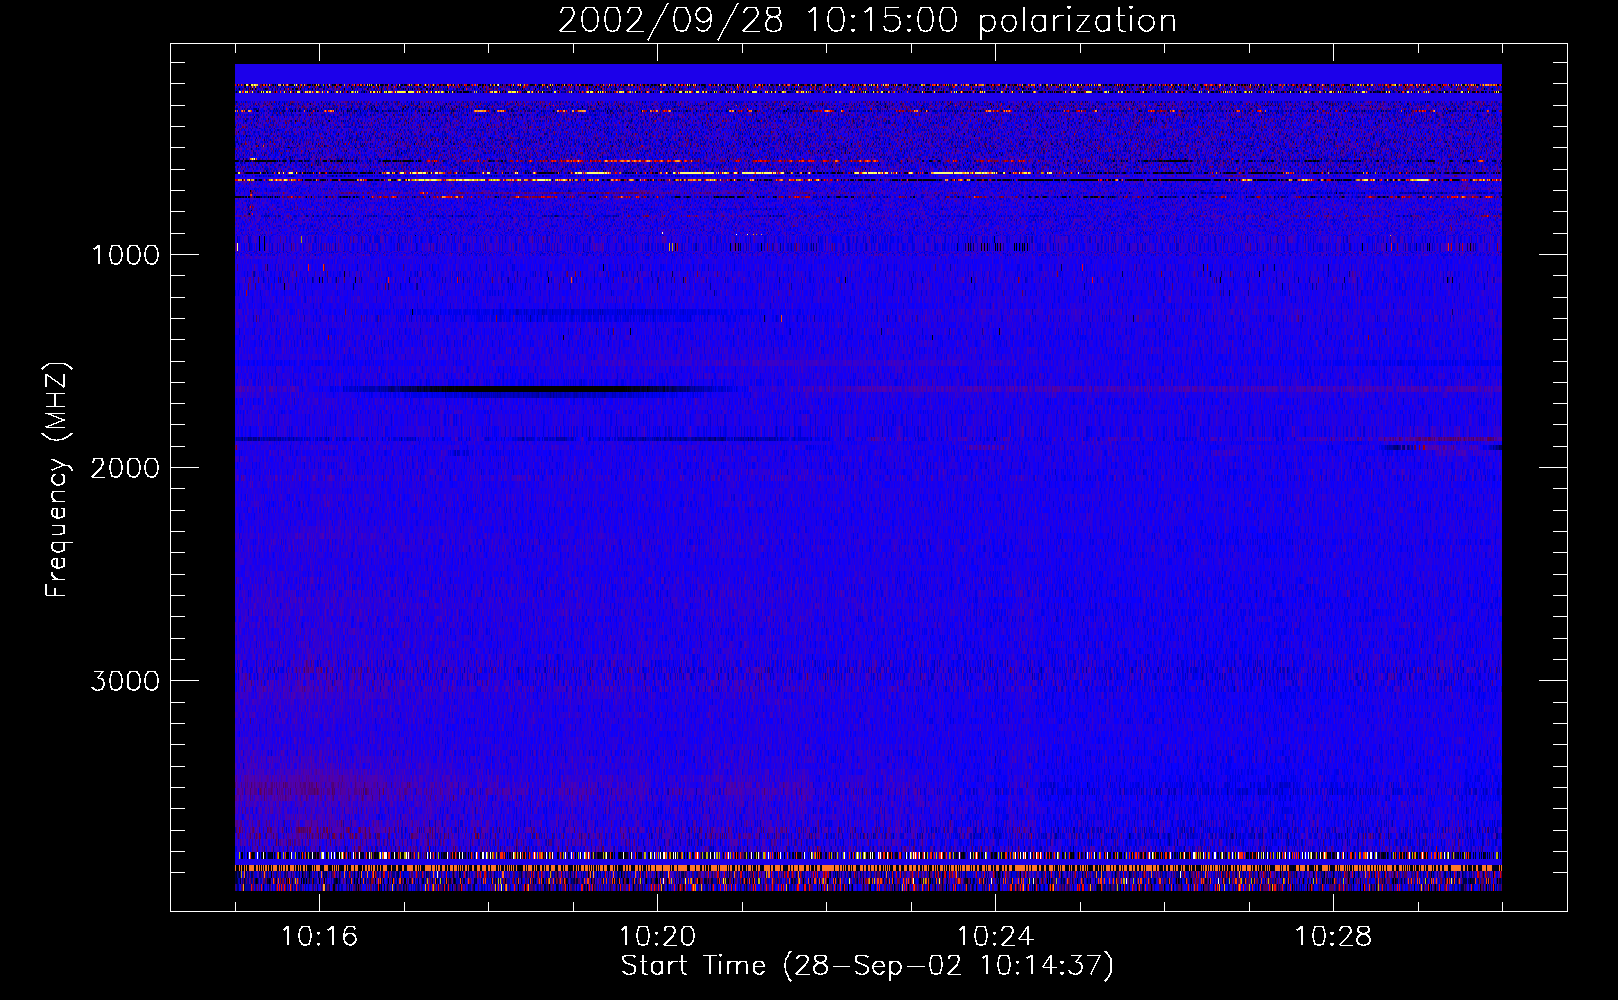
Task: Click the 10:16 time tick label
Action: 319,937
